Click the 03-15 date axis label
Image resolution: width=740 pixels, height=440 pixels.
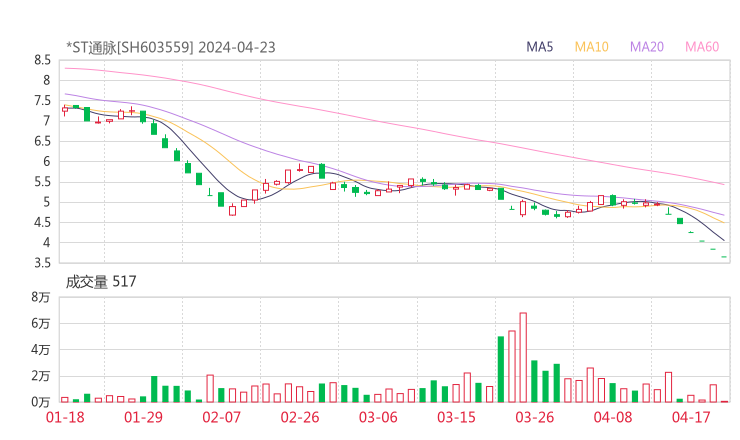456,417
